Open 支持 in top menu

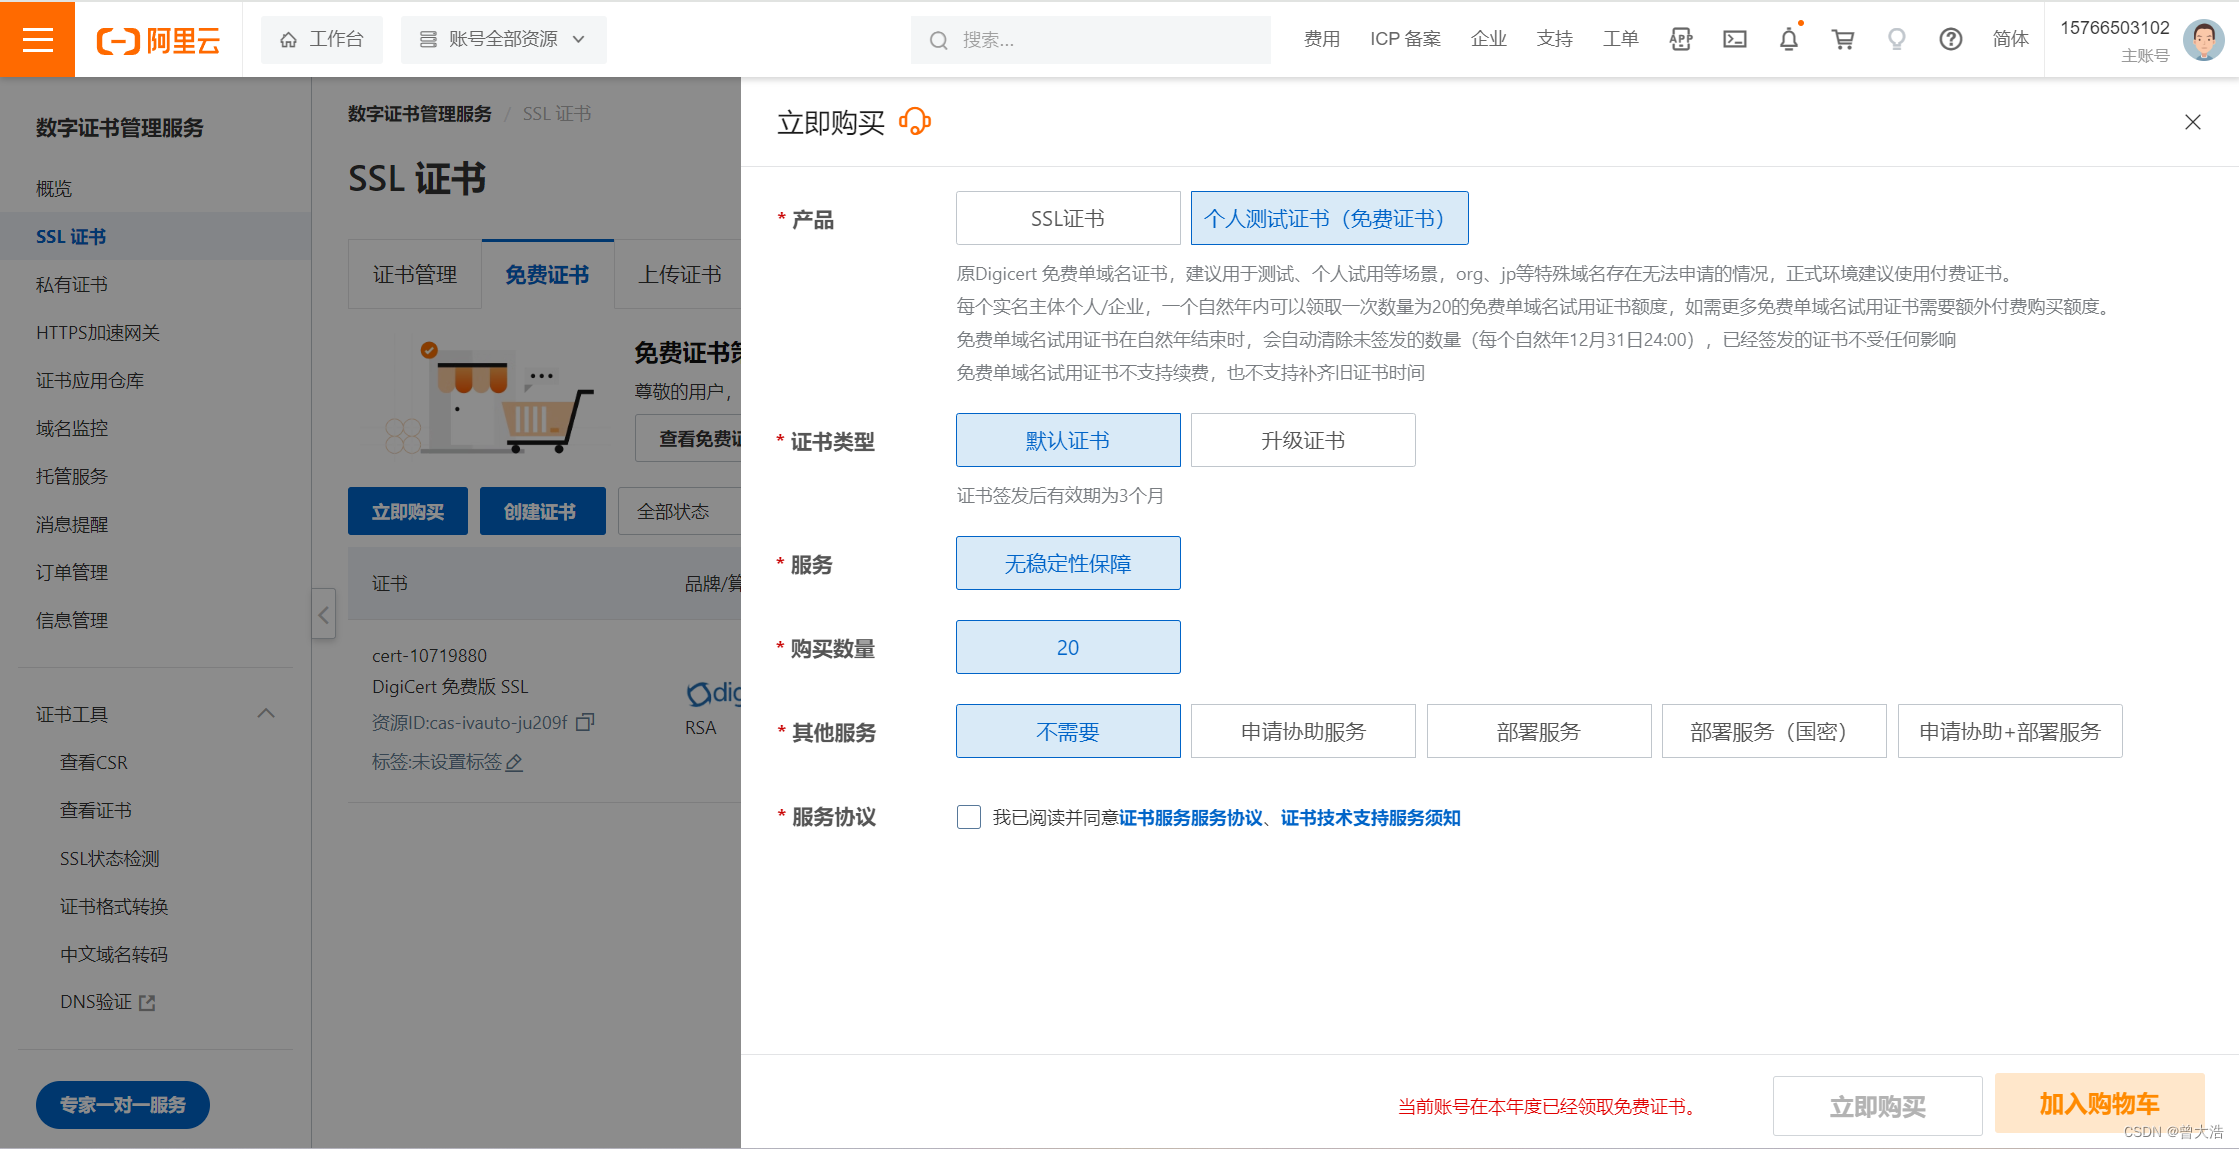pyautogui.click(x=1554, y=39)
